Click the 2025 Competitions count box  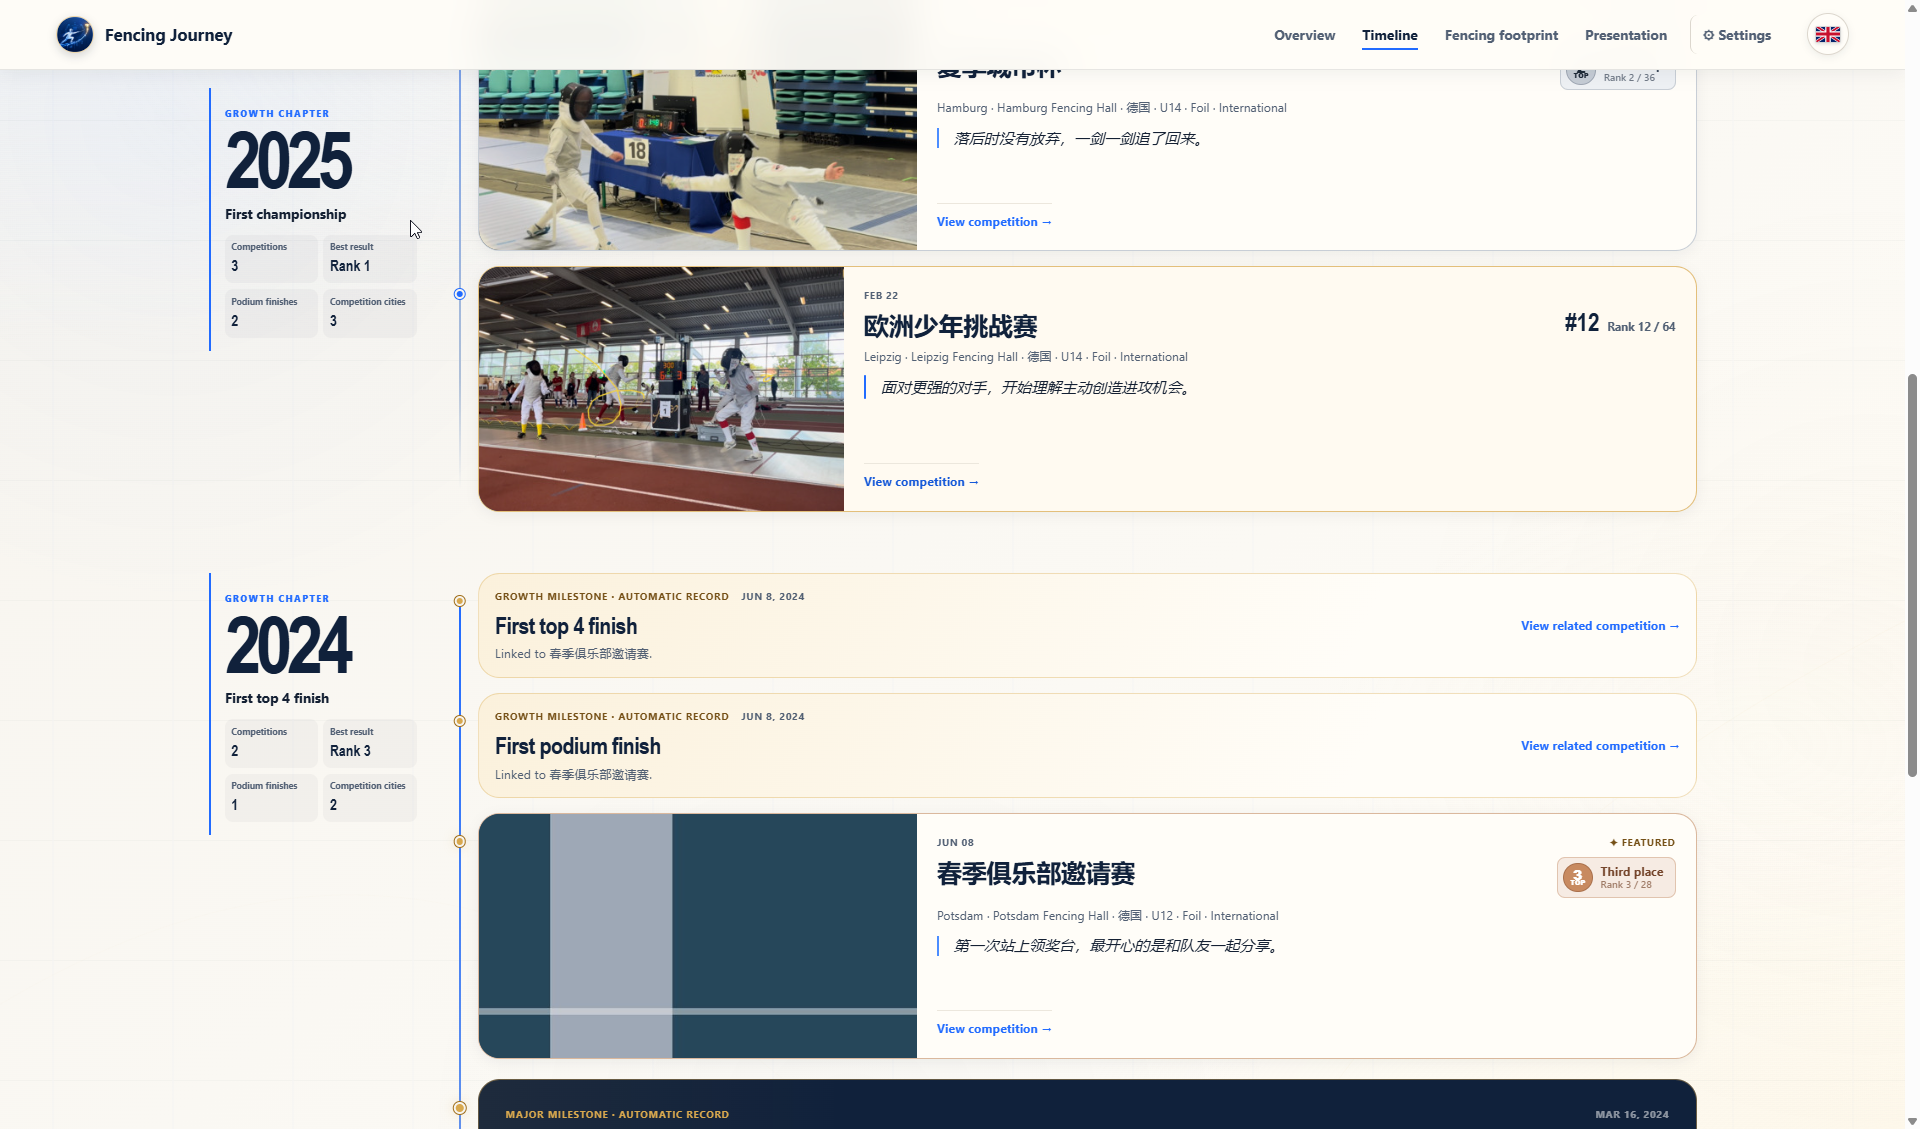click(x=270, y=258)
